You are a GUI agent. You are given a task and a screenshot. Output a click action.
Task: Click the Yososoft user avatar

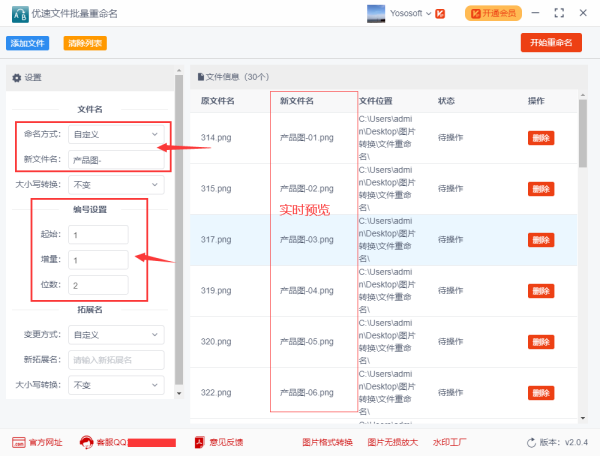pyautogui.click(x=376, y=14)
